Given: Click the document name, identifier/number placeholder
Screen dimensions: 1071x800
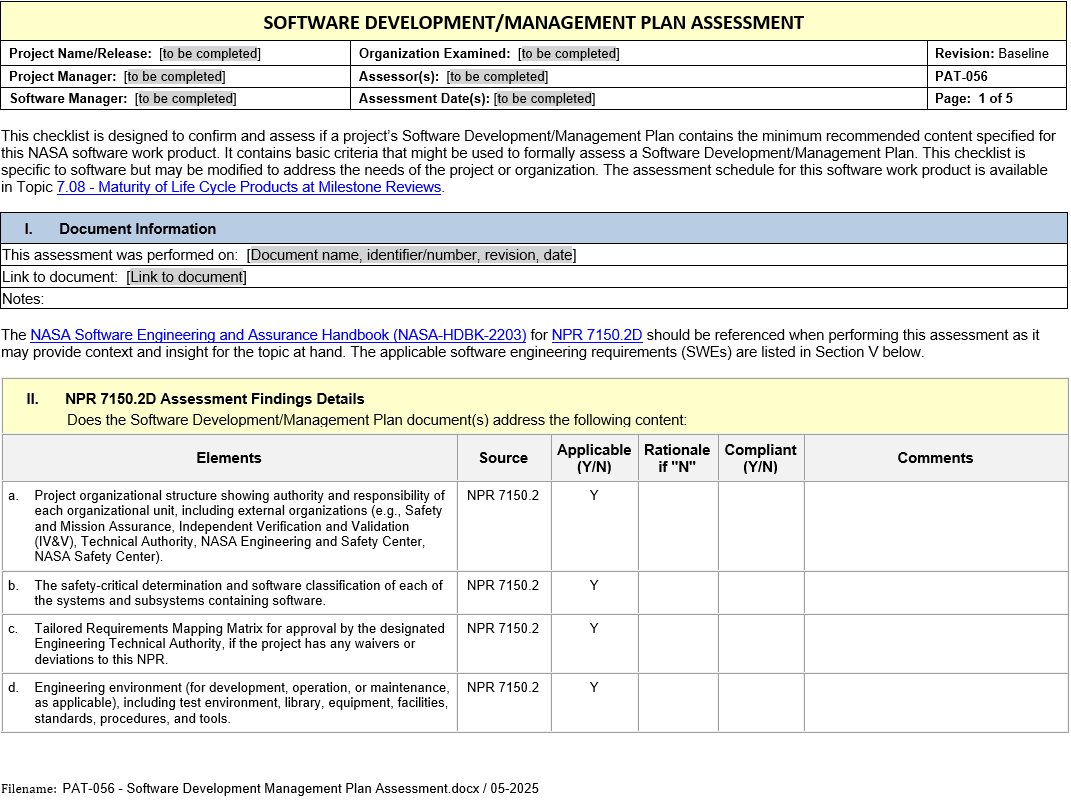Looking at the screenshot, I should tap(411, 255).
